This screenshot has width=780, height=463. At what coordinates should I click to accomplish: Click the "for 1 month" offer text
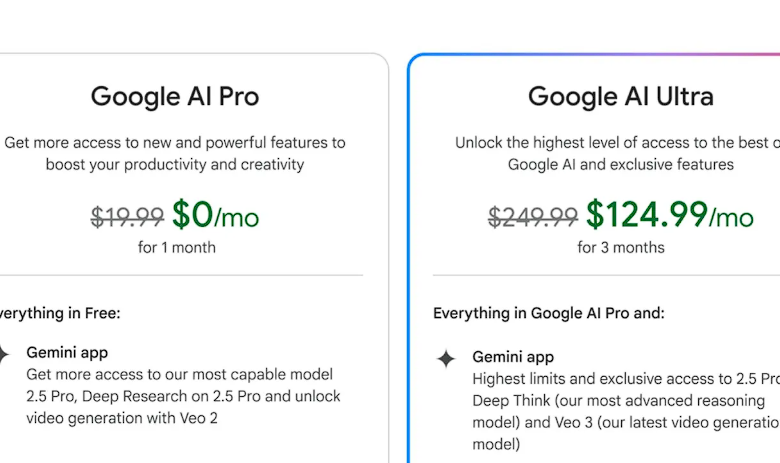click(177, 247)
